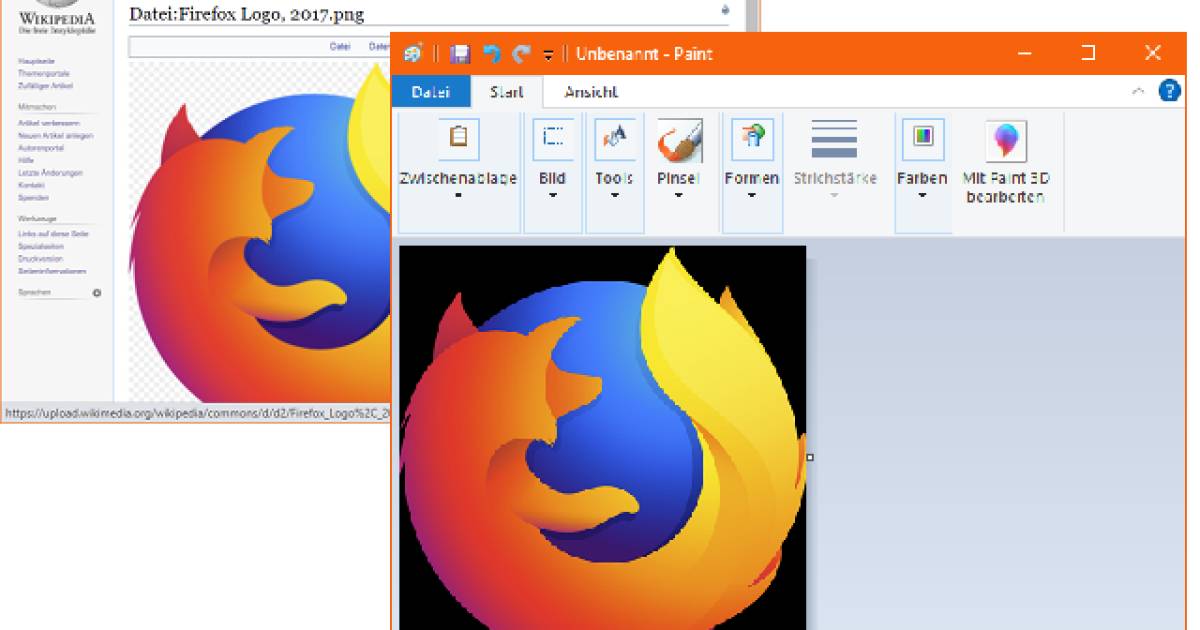The image size is (1200, 630).
Task: Open Autorenportal link in Wikipedia sidebar
Action: [40, 148]
